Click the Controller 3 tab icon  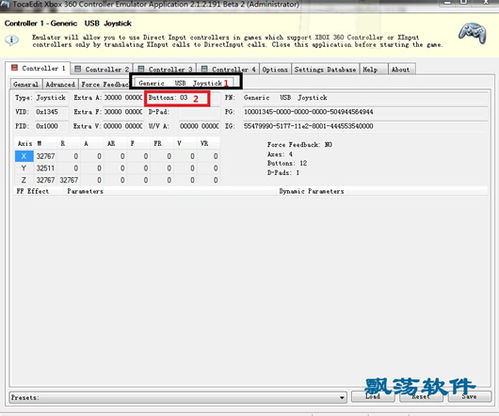pos(141,69)
